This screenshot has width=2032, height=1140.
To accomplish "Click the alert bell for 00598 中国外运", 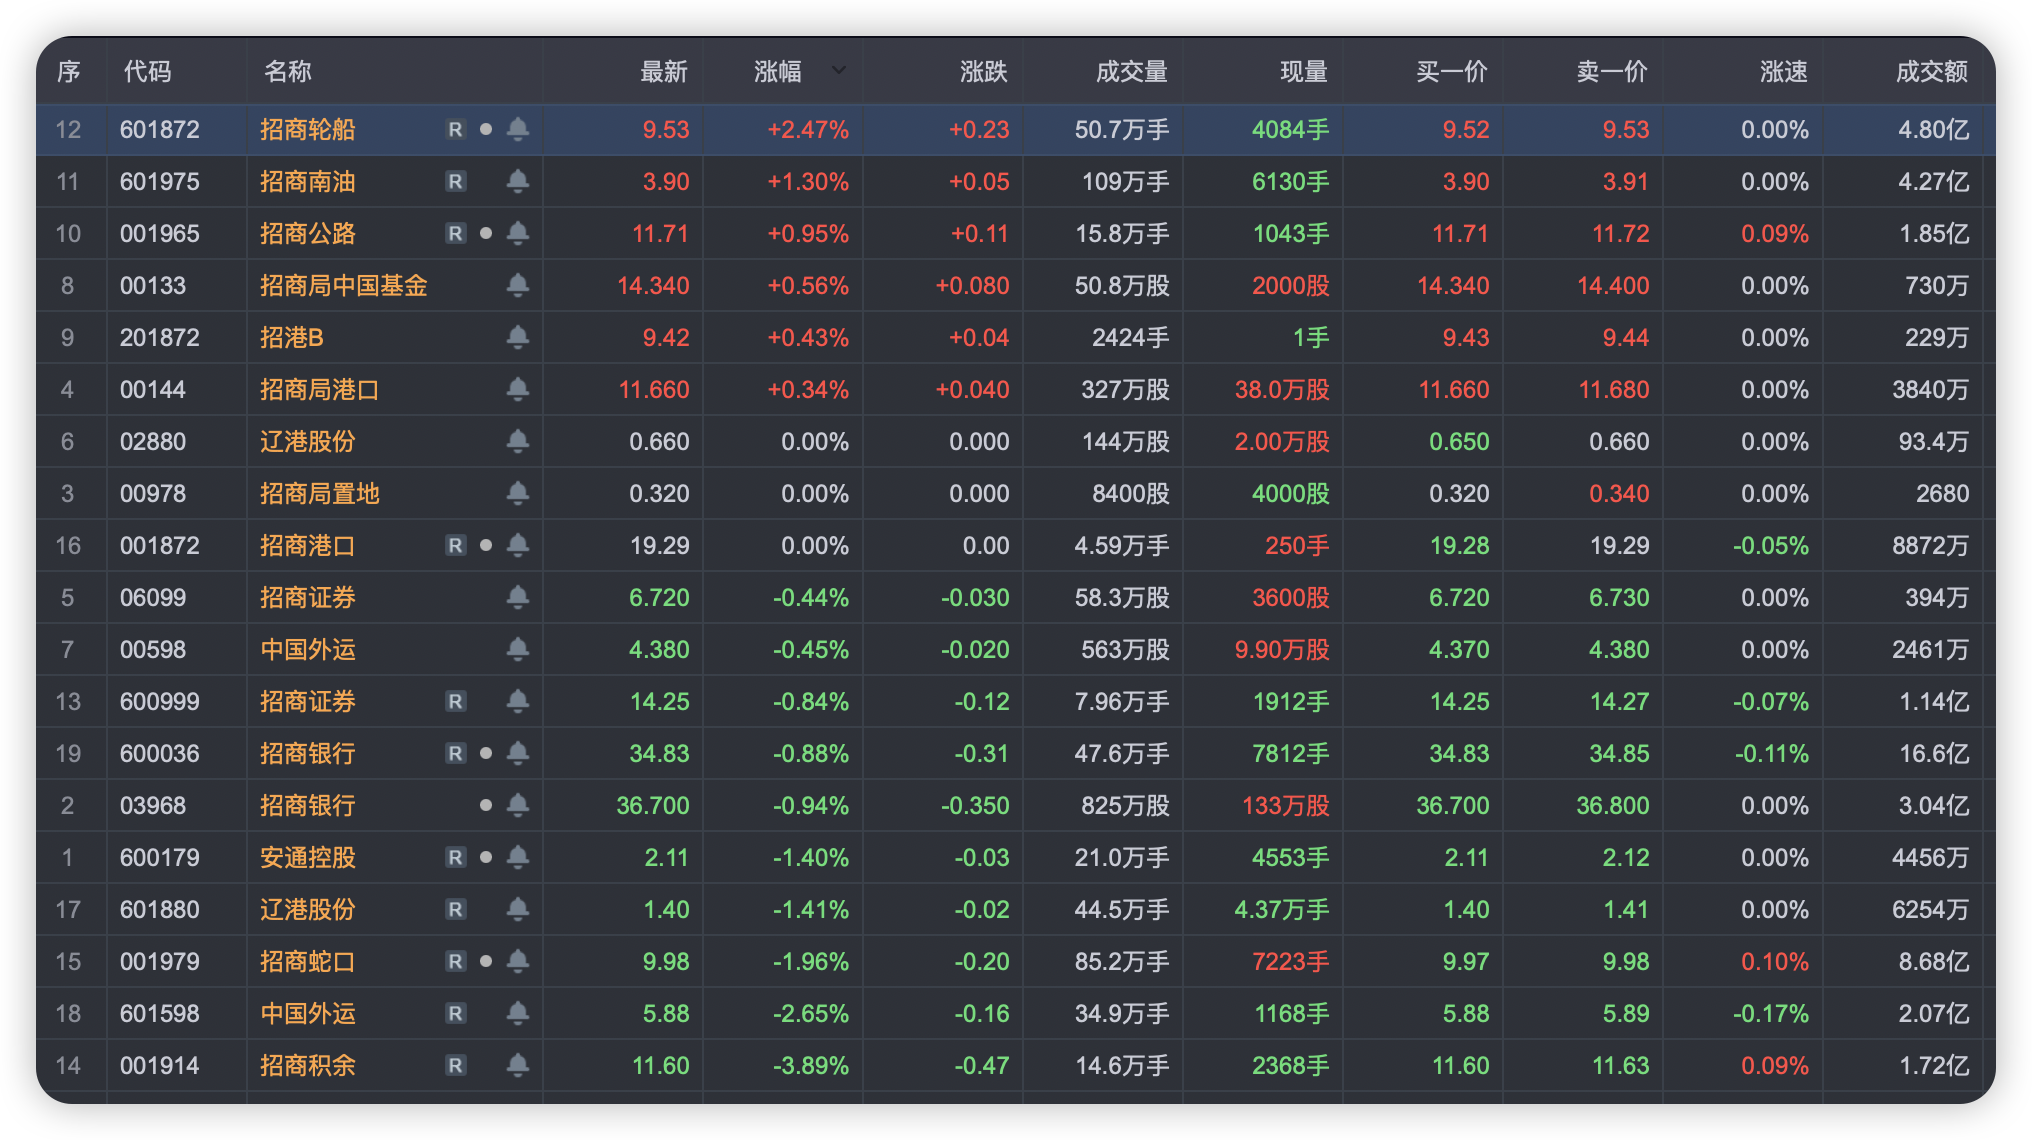I will click(518, 649).
